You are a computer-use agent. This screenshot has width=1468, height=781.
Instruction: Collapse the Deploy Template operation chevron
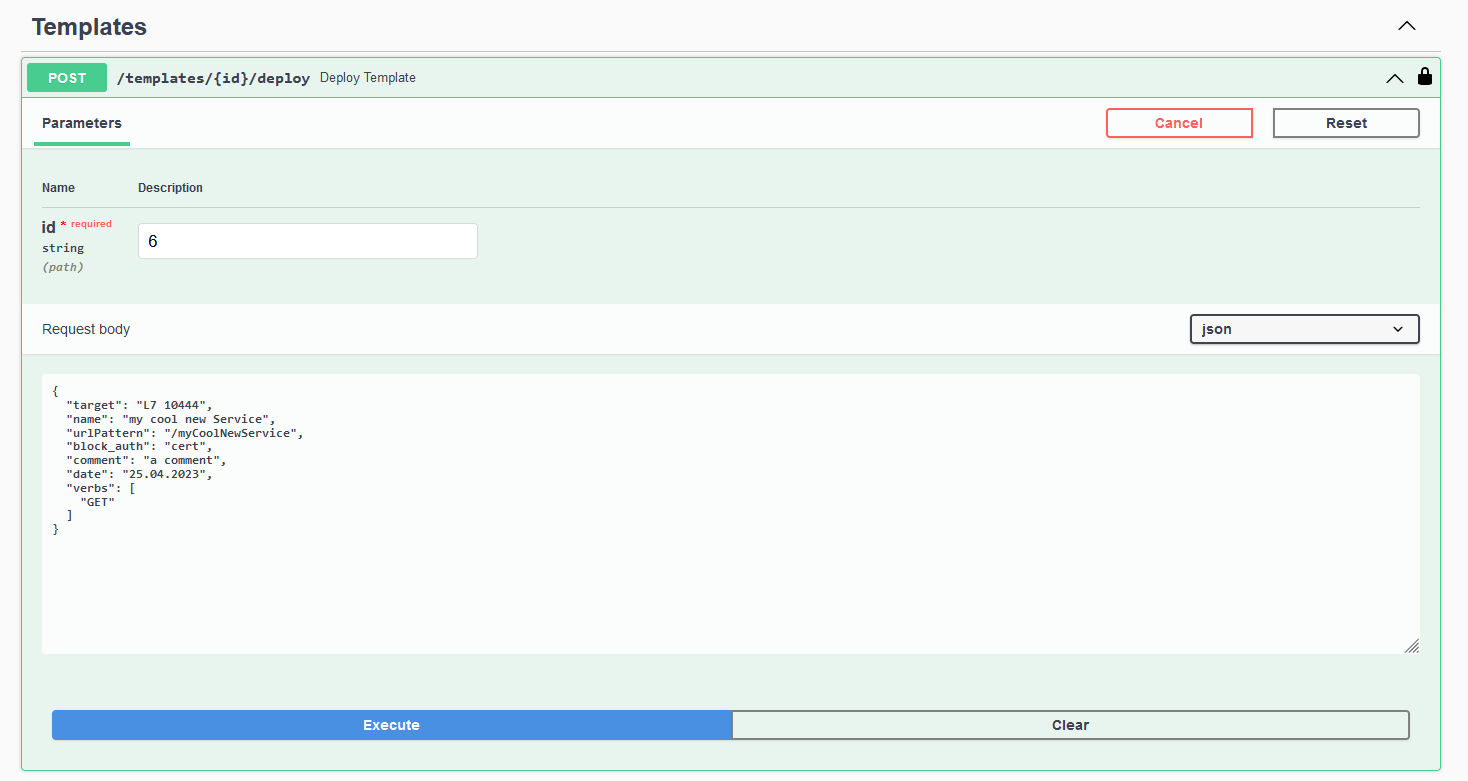1394,78
